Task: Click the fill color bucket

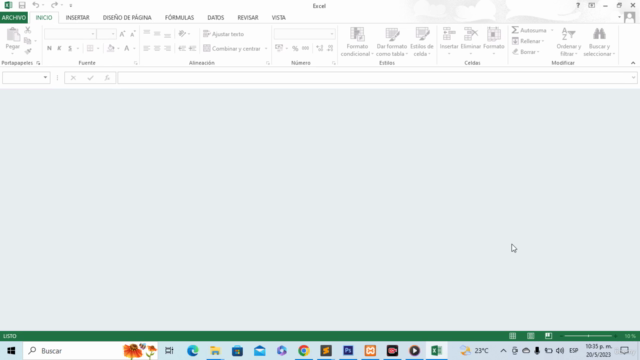Action: pyautogui.click(x=111, y=48)
